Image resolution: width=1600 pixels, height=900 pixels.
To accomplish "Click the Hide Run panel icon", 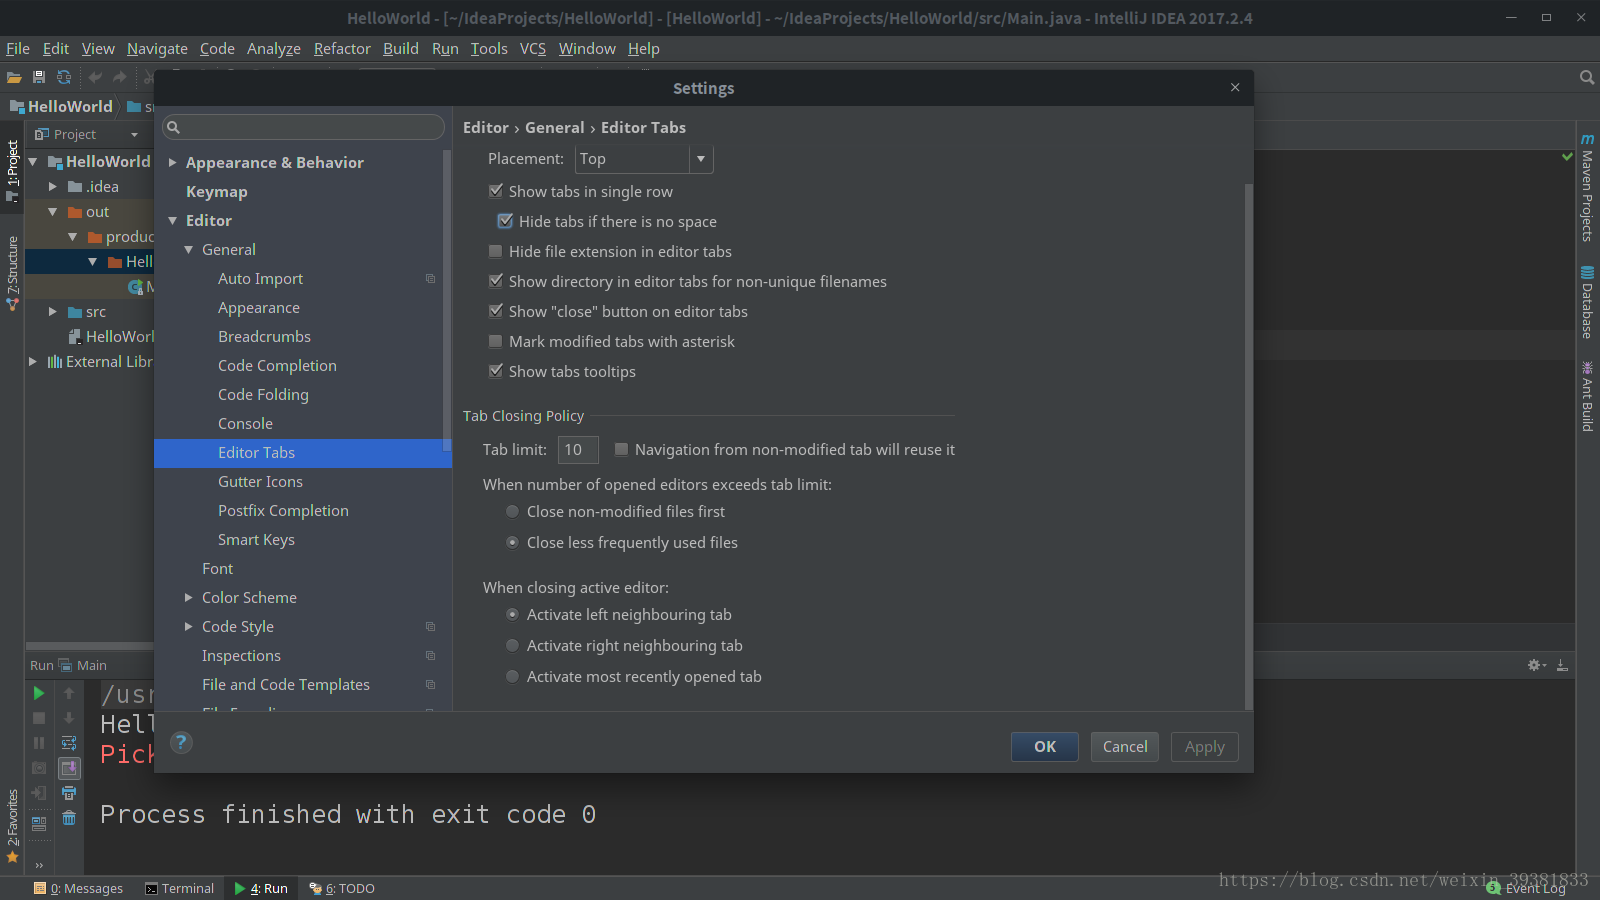I will (x=1562, y=665).
